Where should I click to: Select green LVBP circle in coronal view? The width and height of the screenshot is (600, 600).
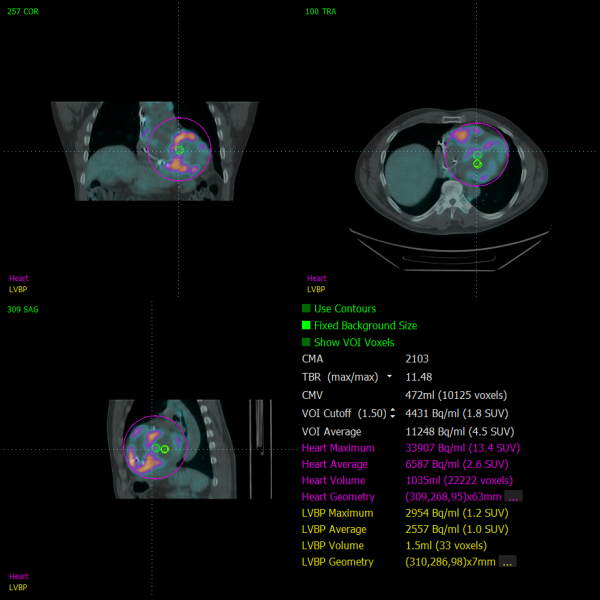(x=179, y=150)
